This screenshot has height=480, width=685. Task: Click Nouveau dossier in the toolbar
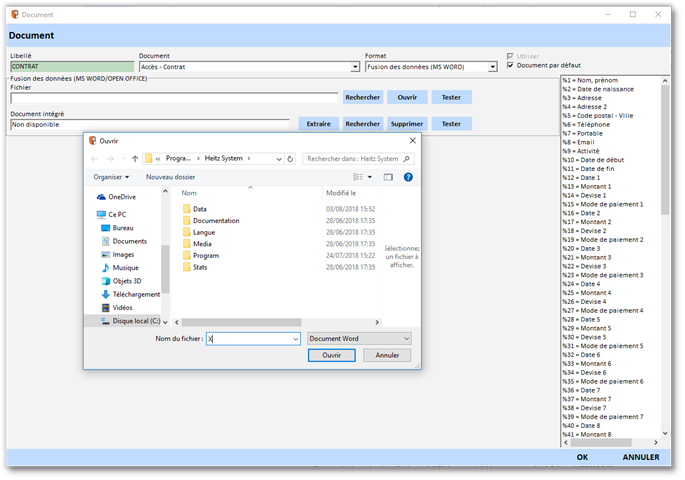click(x=170, y=177)
